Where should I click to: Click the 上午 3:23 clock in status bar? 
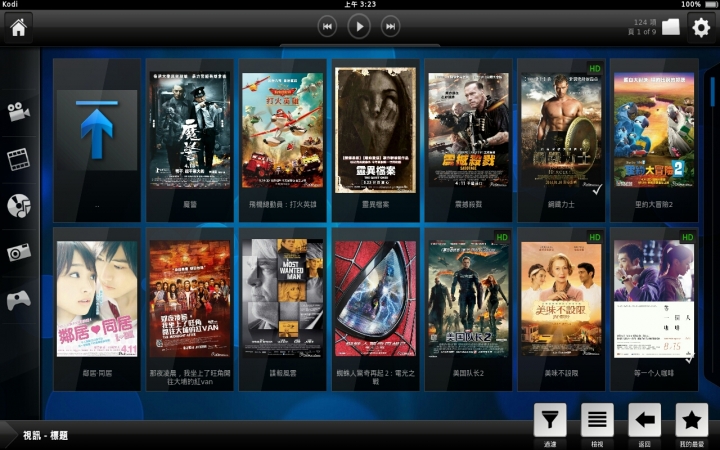point(360,4)
